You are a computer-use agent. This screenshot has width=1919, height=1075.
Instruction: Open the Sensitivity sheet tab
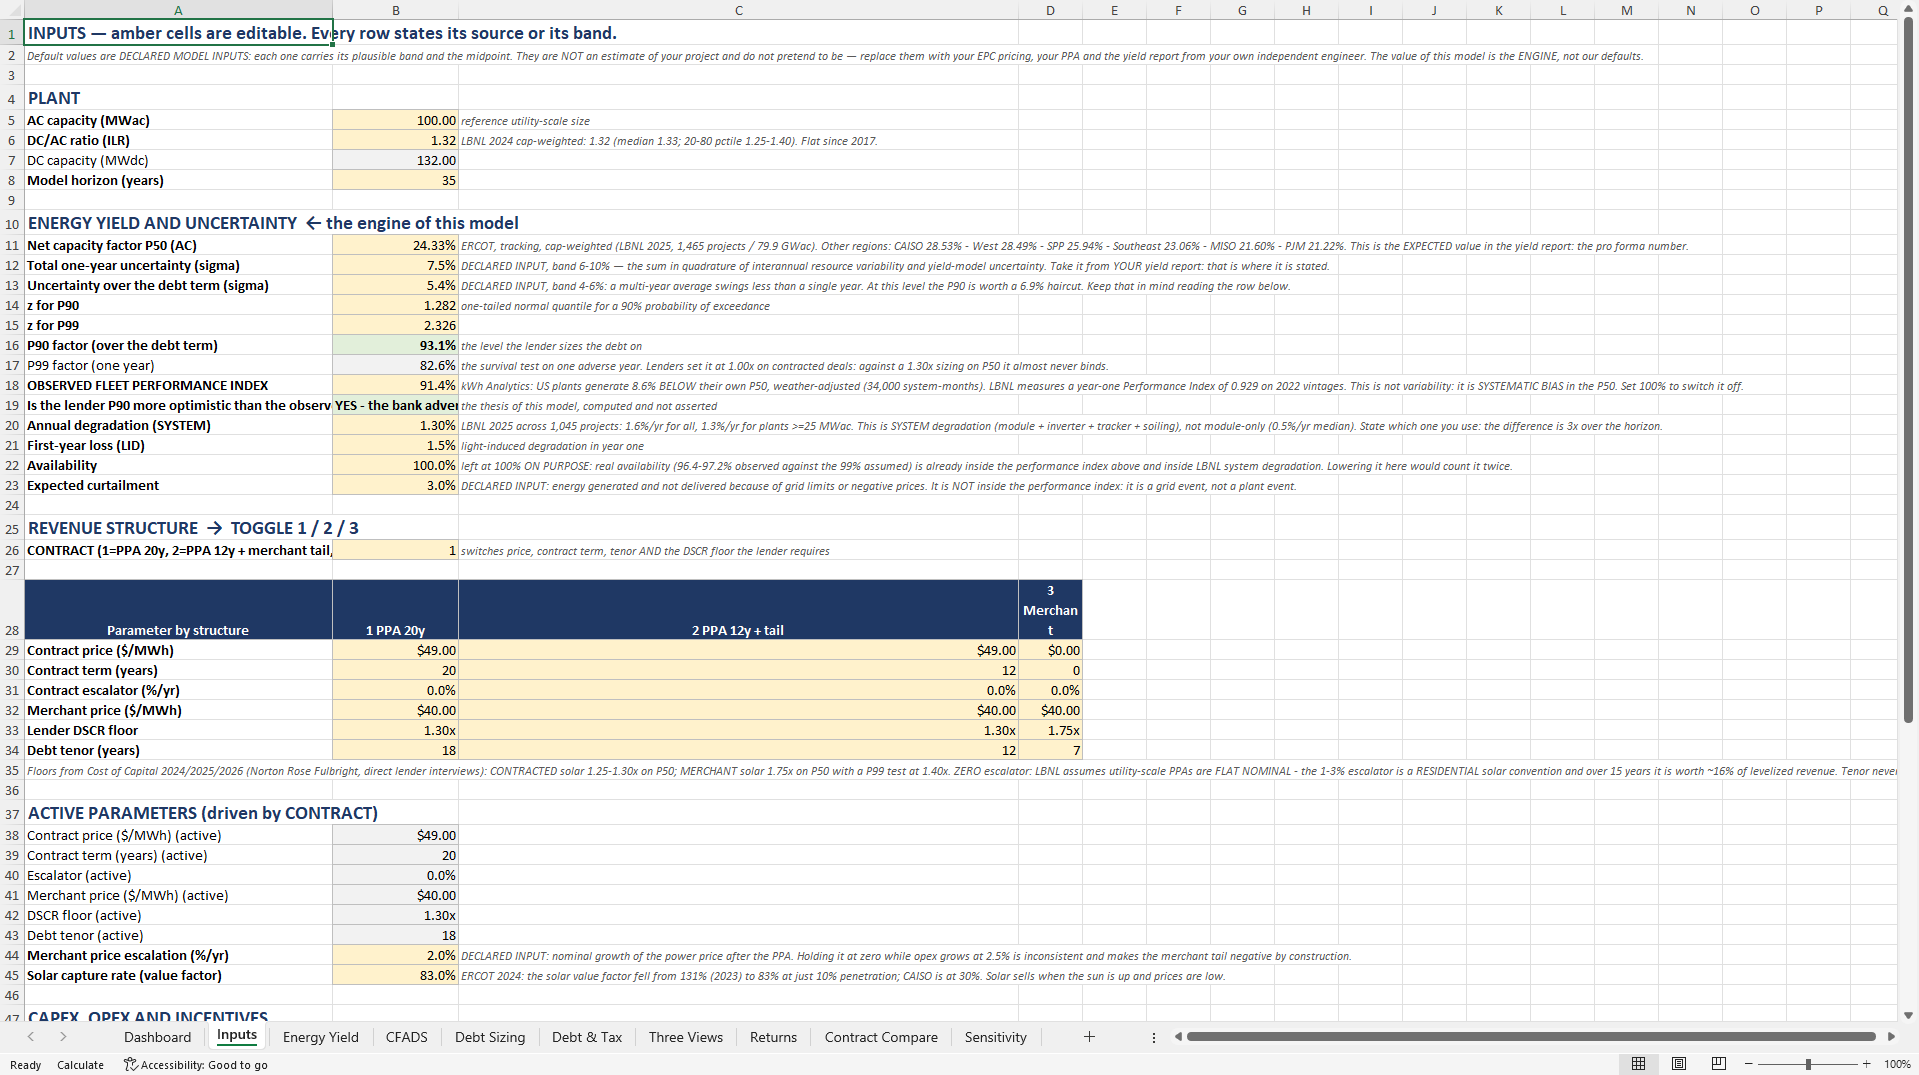point(996,1037)
